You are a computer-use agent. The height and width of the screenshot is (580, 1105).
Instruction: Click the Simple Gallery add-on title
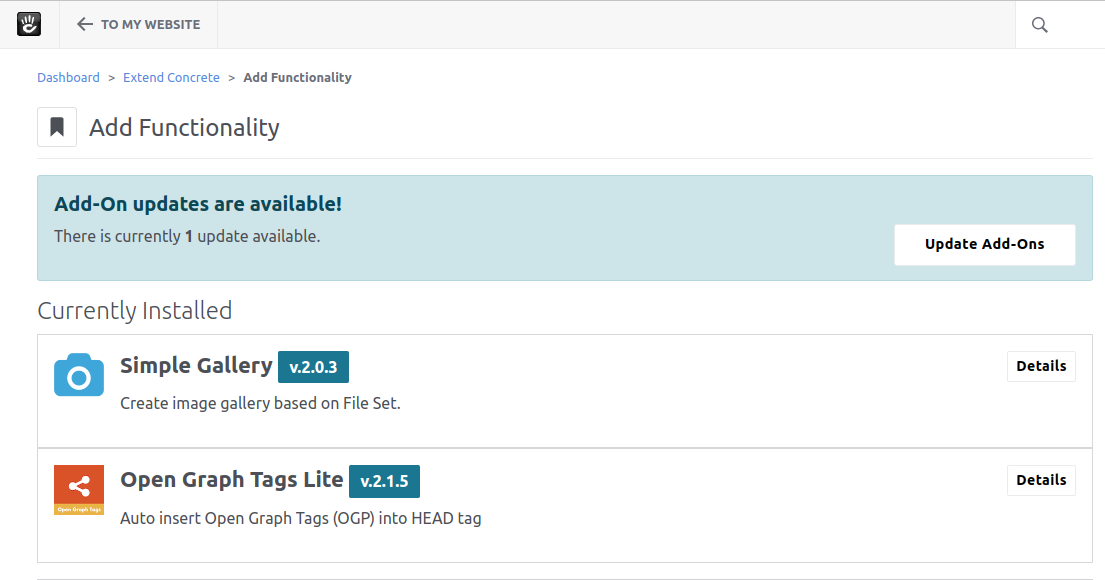coord(196,366)
